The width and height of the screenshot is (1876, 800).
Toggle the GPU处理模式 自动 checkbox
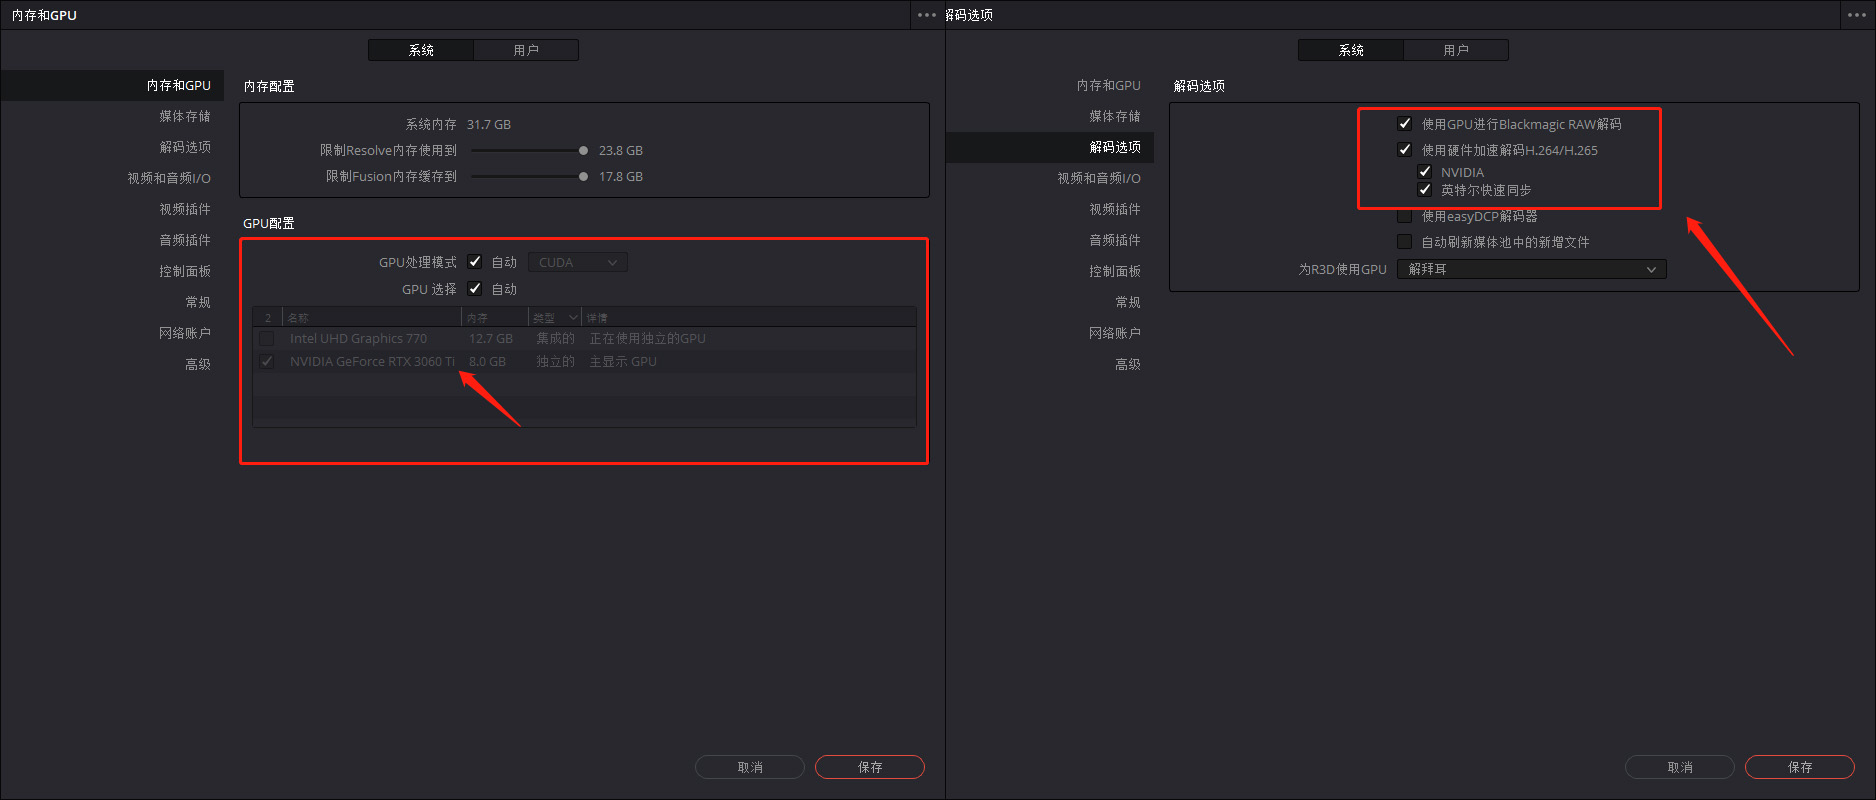(475, 262)
